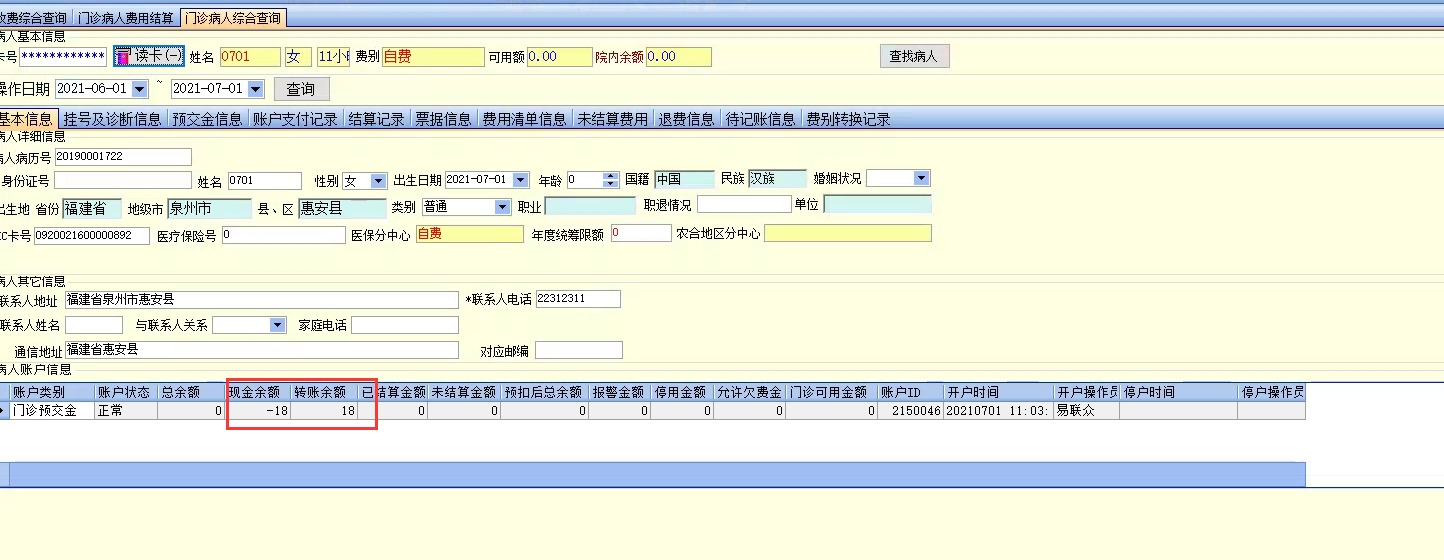This screenshot has width=1444, height=560.
Task: Select the 门诊预交金 account row cell
Action: click(51, 411)
